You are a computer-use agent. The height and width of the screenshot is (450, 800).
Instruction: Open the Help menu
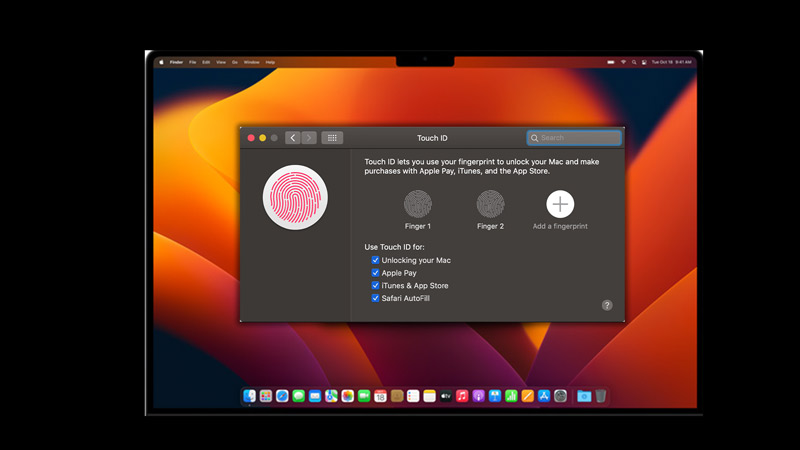pos(270,62)
